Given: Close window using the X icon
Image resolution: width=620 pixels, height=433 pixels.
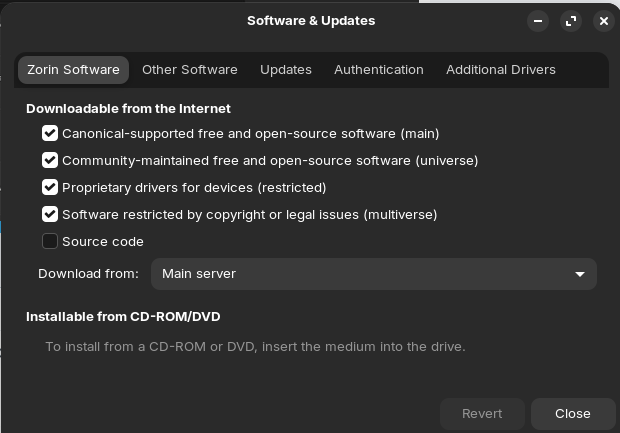Looking at the screenshot, I should tap(603, 21).
